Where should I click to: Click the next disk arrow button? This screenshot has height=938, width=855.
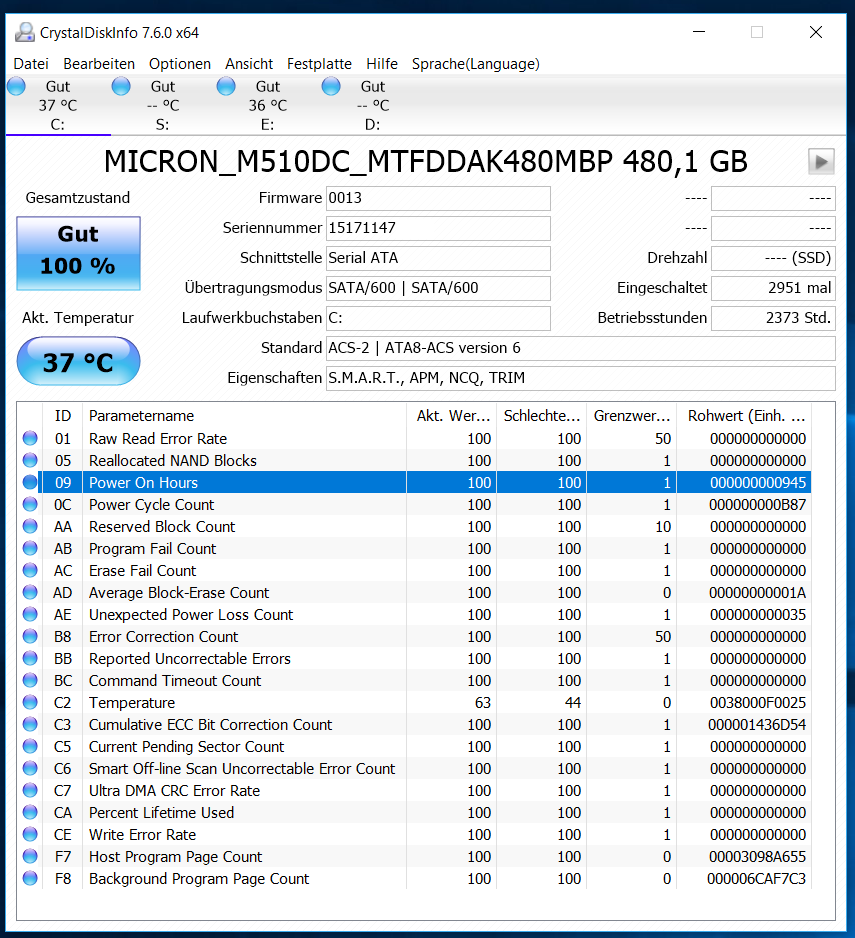pos(821,162)
